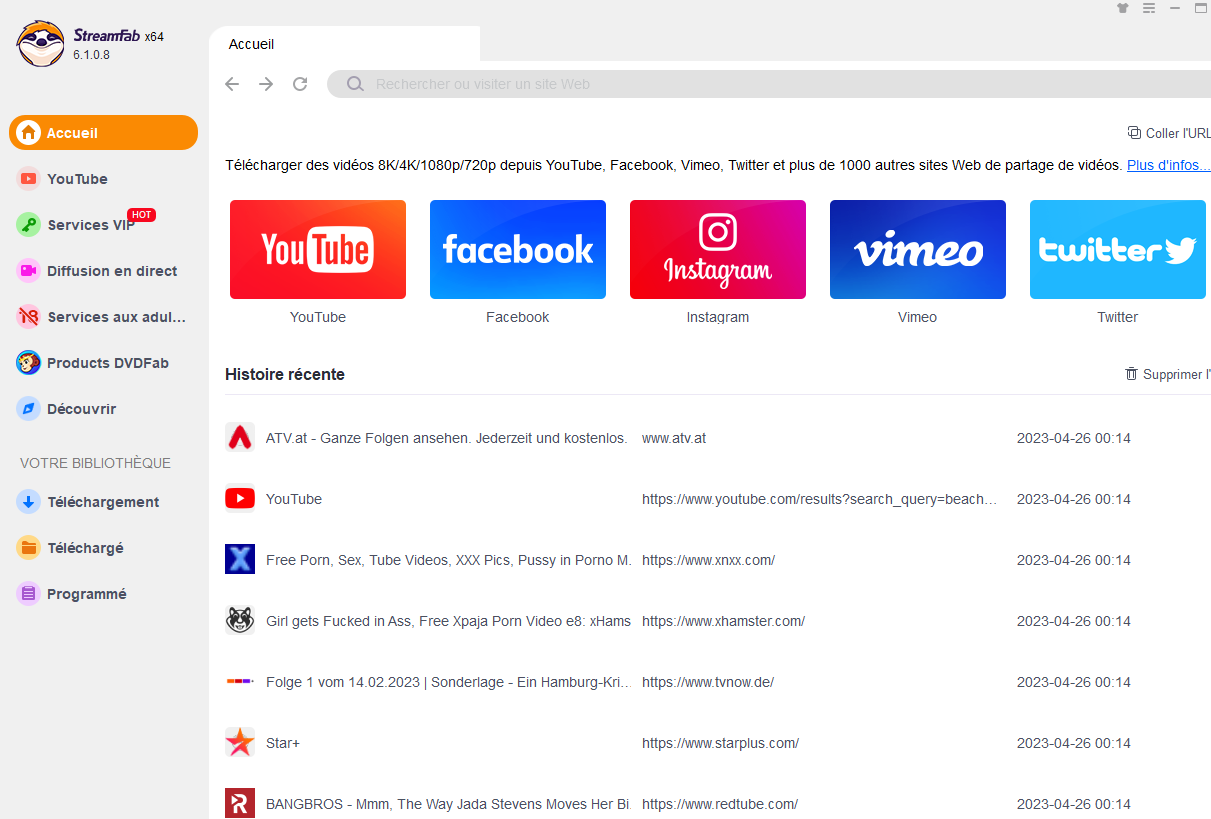Viewport: 1211px width, 819px height.
Task: Open Téléchargement library section
Action: 104,502
